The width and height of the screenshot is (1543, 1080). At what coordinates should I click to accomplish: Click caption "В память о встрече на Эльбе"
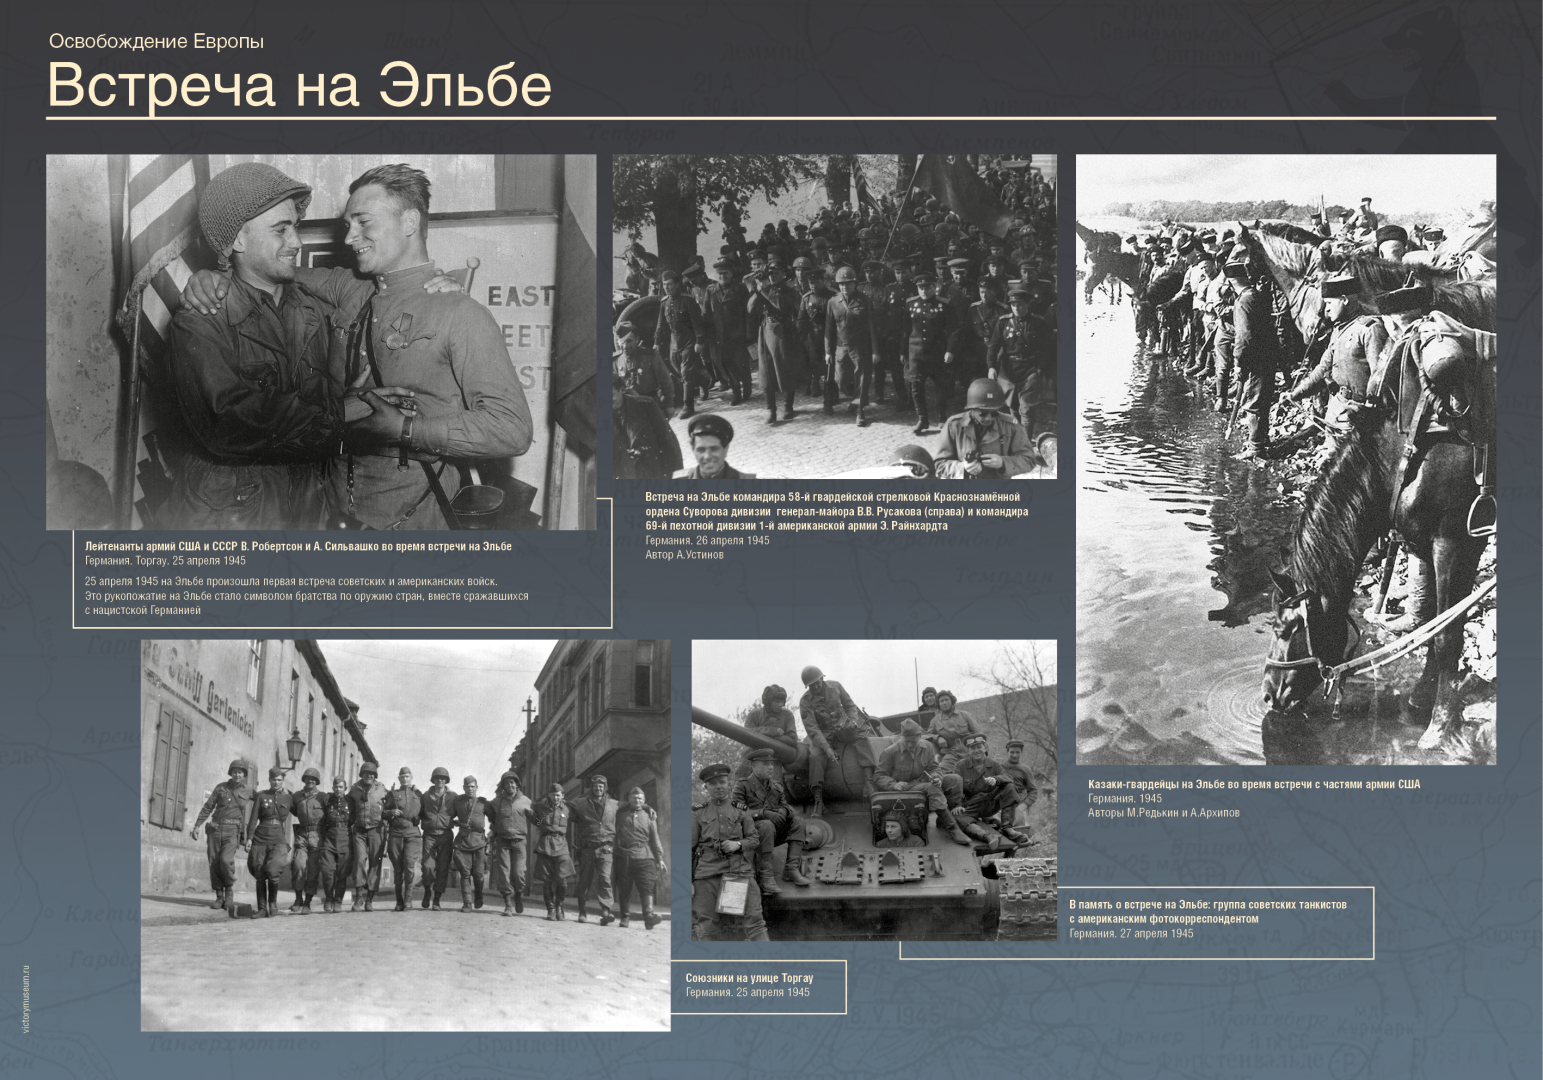pyautogui.click(x=1207, y=911)
